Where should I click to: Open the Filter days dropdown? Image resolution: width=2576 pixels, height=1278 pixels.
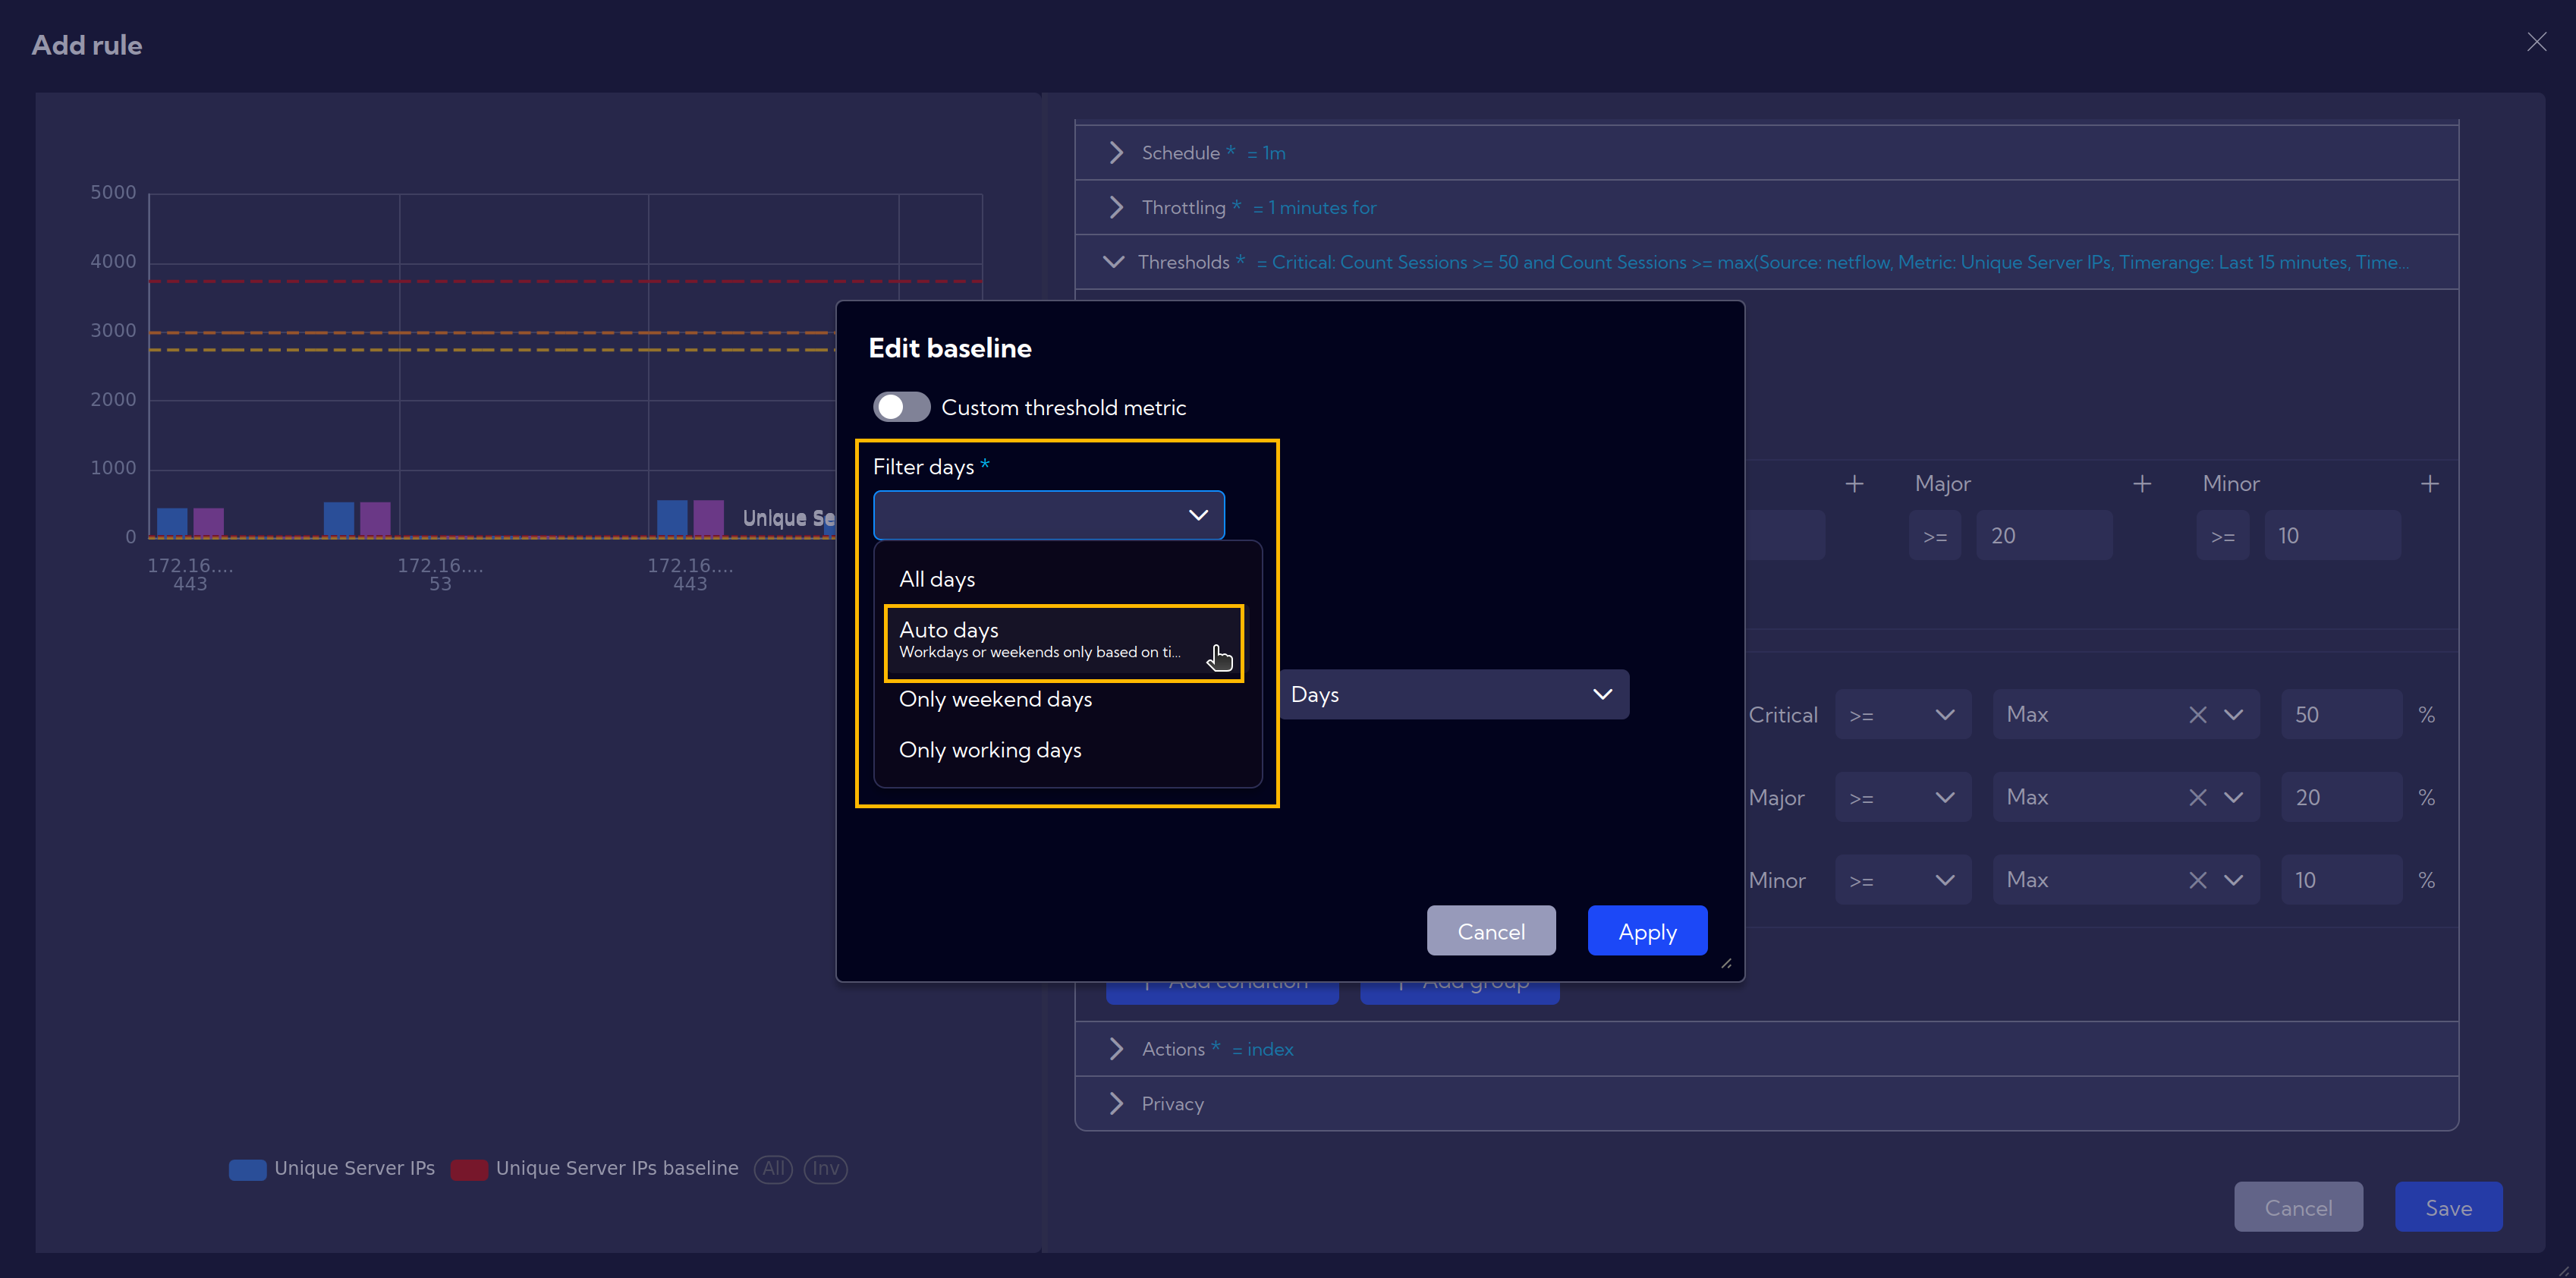(x=1048, y=515)
